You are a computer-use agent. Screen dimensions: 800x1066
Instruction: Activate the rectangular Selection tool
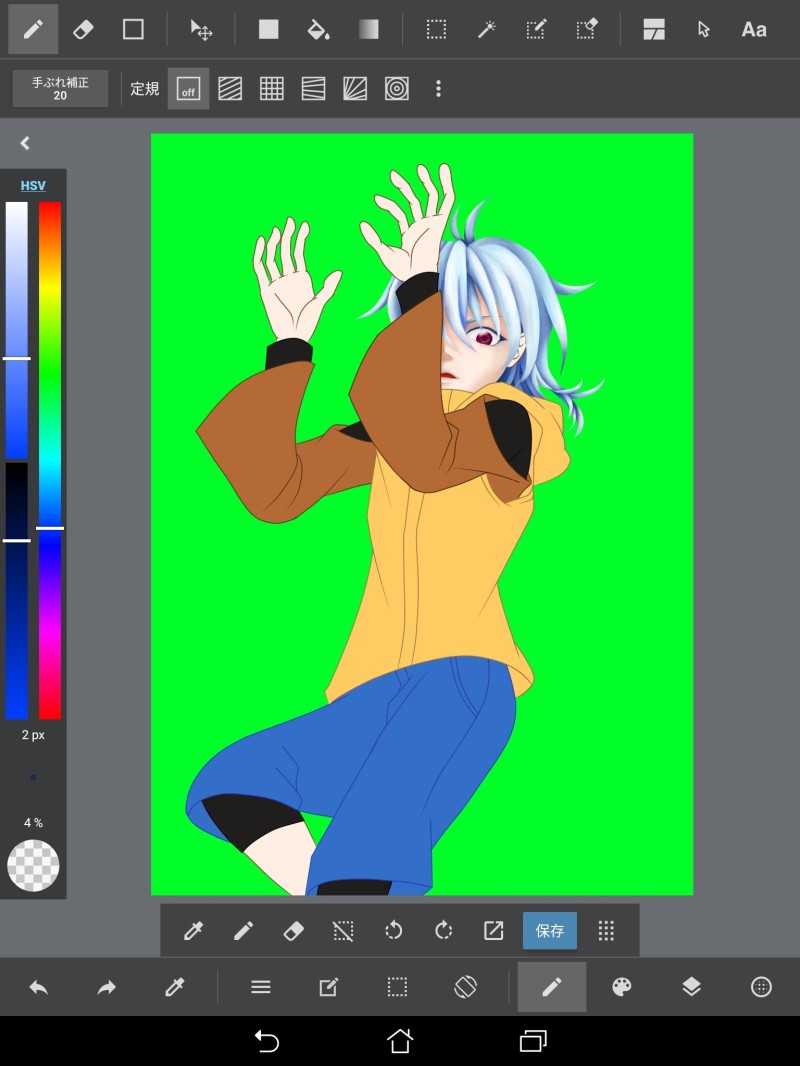click(x=436, y=29)
